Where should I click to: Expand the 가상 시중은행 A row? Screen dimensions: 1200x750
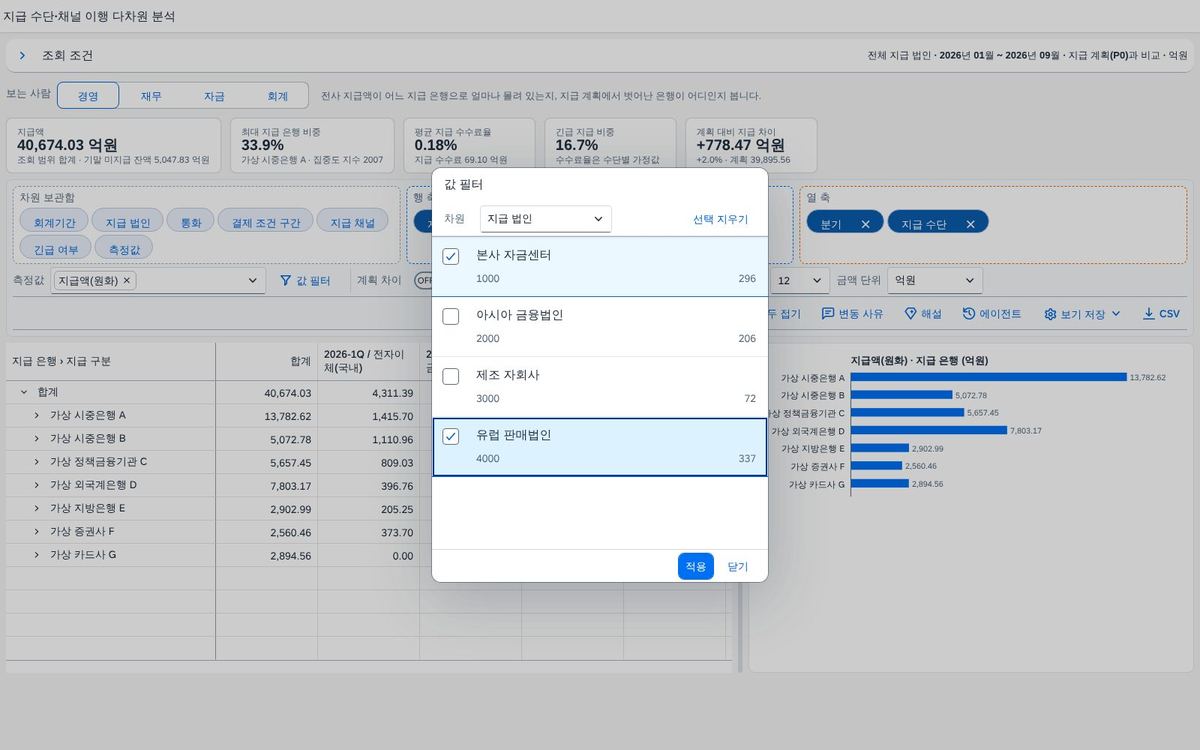37,415
